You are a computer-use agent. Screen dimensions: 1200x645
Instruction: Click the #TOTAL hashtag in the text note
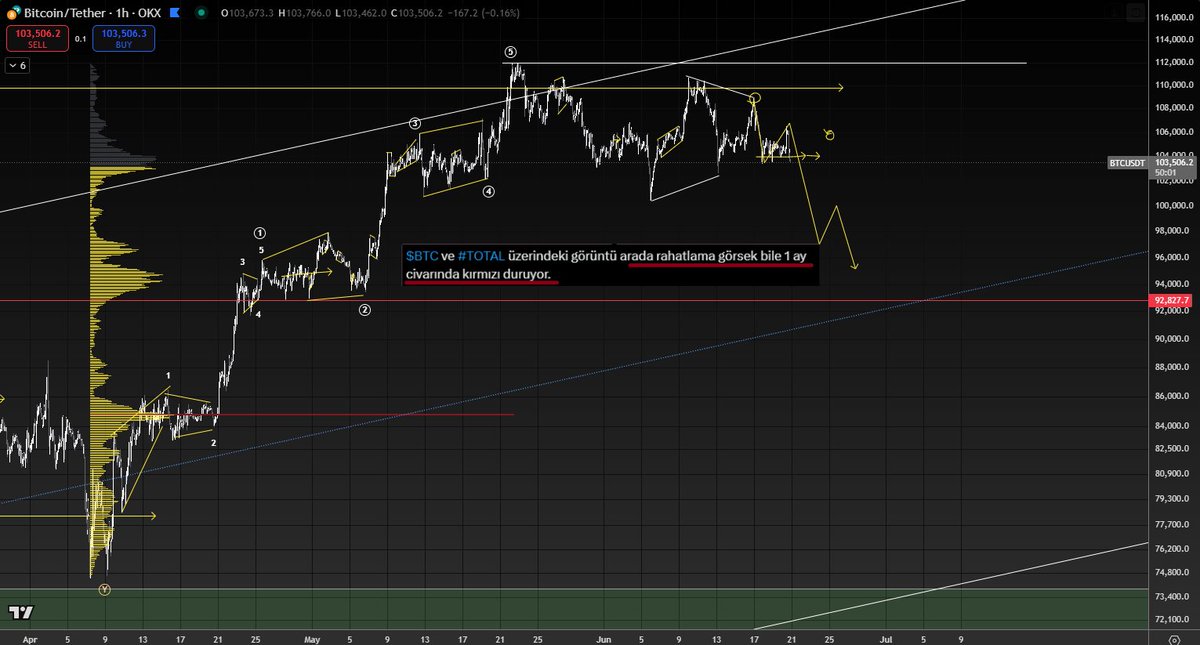(480, 256)
